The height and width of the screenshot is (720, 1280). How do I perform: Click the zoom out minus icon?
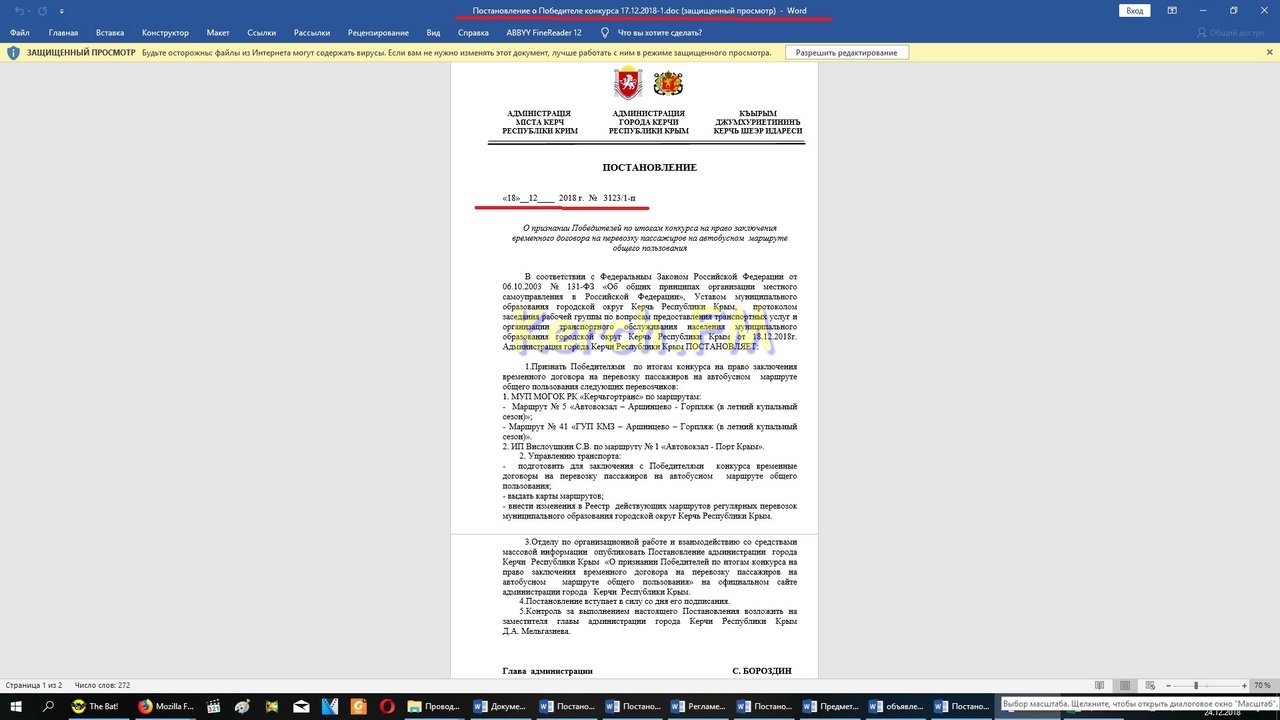click(1169, 685)
